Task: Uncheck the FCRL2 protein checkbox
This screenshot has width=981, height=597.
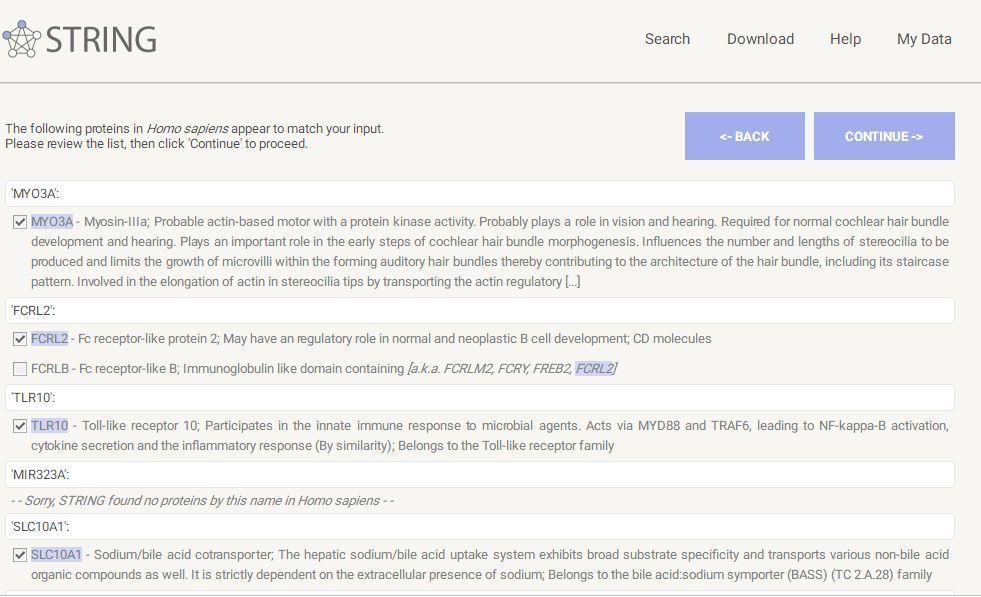Action: click(20, 339)
